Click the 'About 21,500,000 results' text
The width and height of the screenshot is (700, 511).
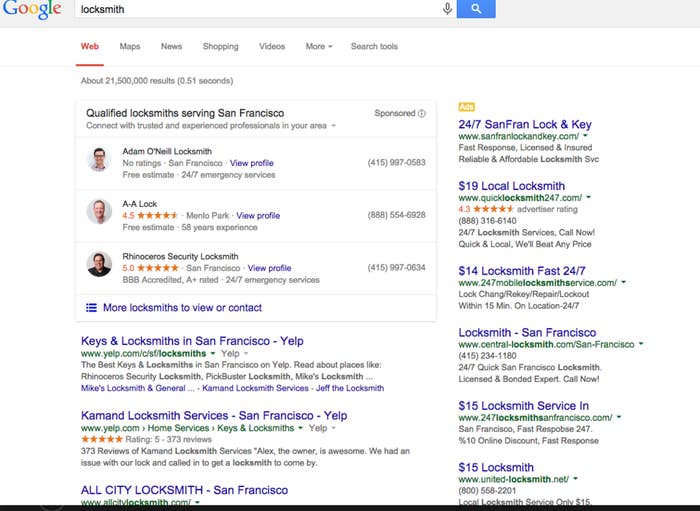(157, 81)
